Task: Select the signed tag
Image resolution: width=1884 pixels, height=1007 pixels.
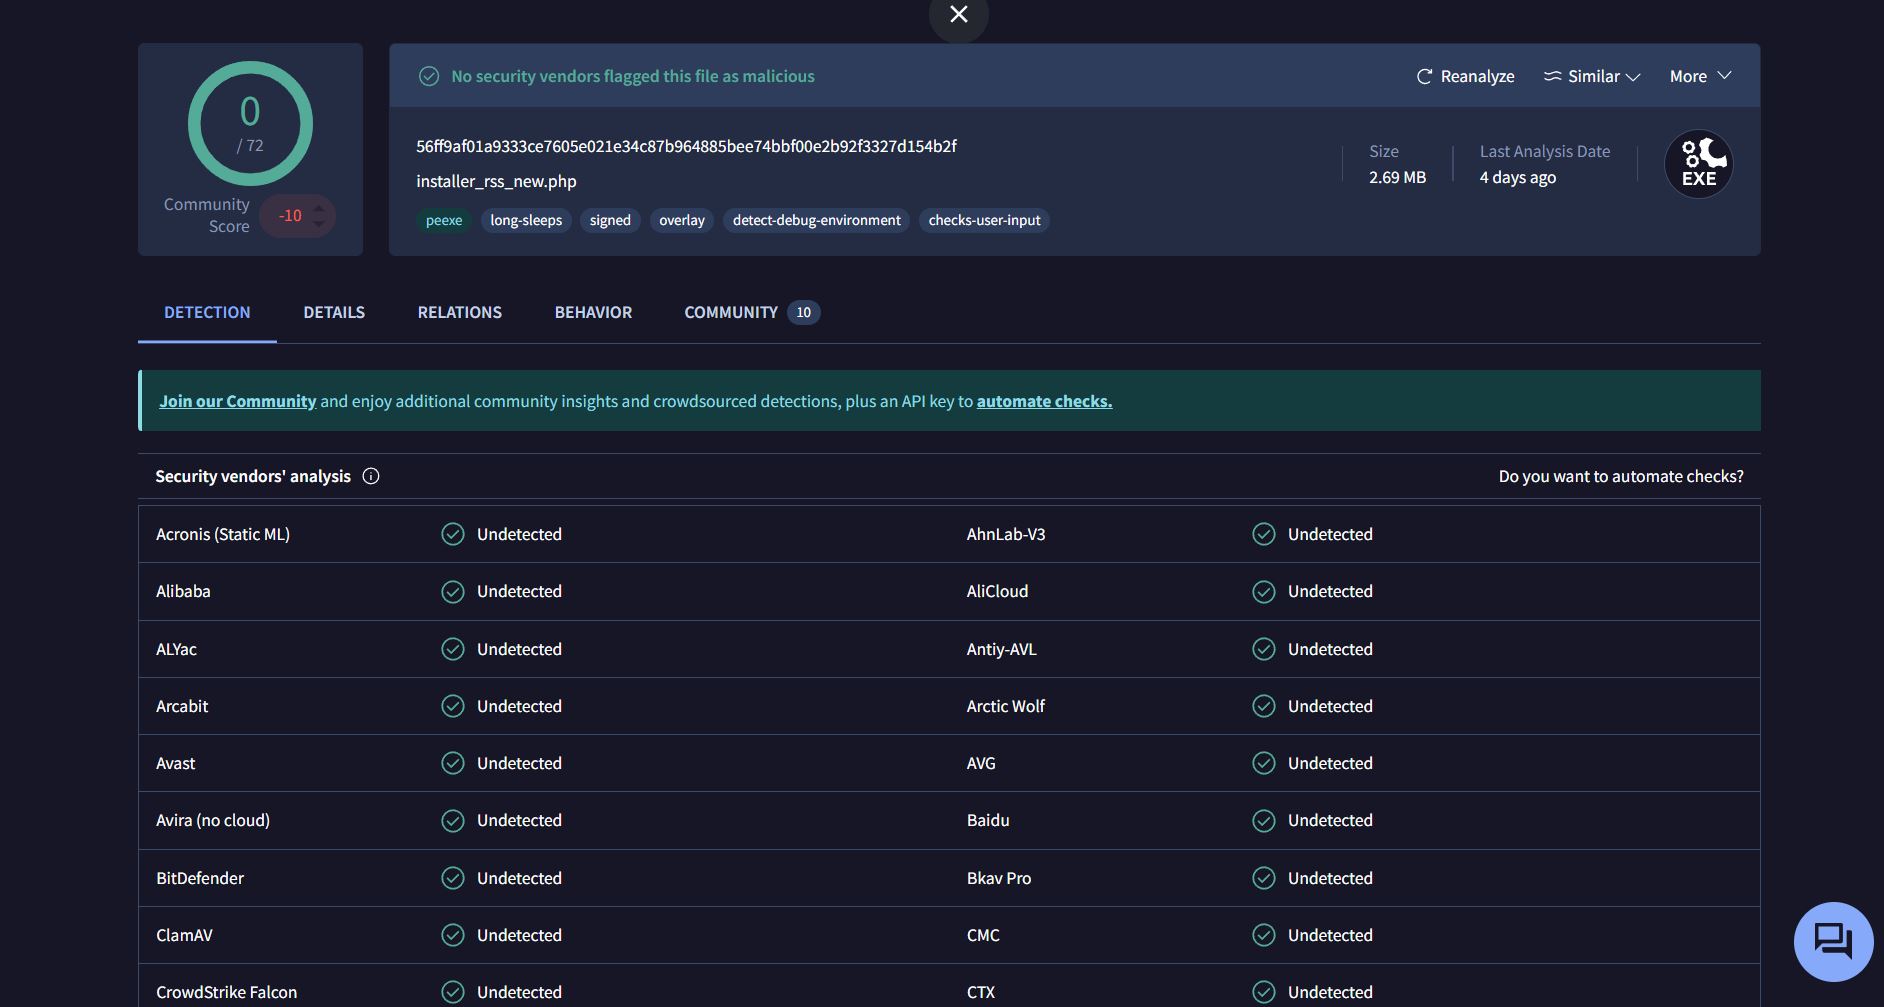Action: coord(610,220)
